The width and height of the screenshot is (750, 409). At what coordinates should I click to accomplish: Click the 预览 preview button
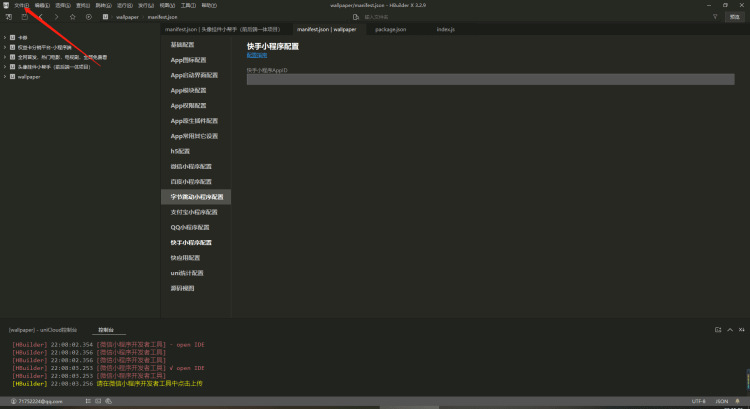[x=735, y=17]
